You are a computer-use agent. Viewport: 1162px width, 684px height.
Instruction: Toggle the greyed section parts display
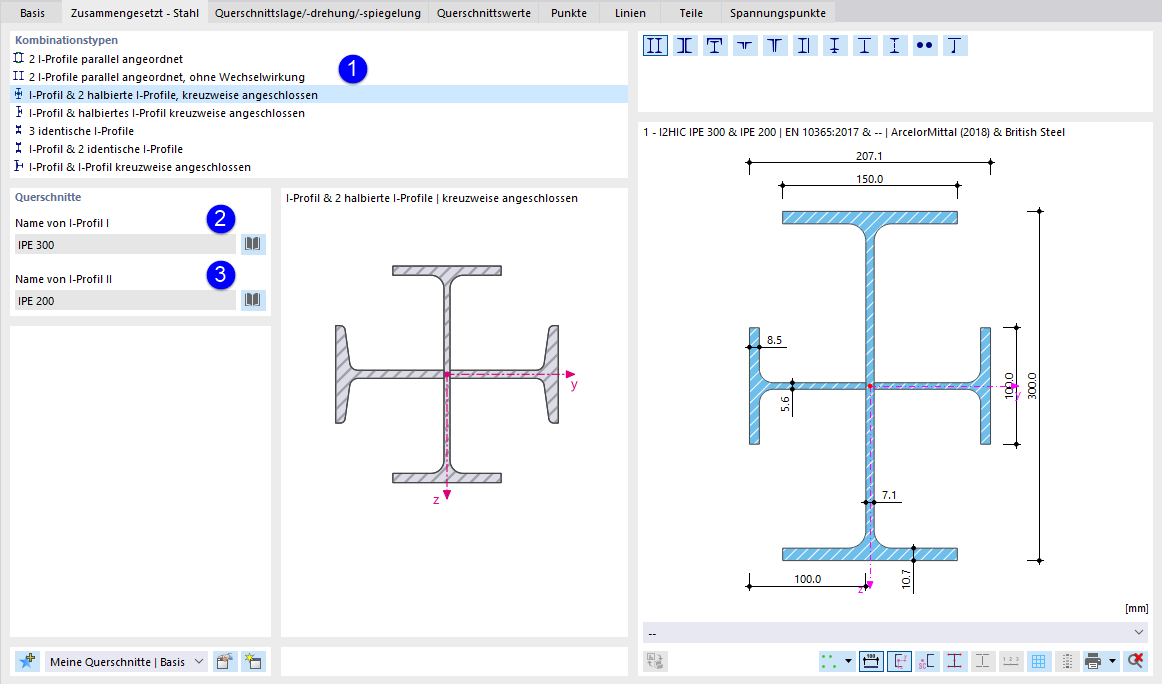(x=983, y=661)
